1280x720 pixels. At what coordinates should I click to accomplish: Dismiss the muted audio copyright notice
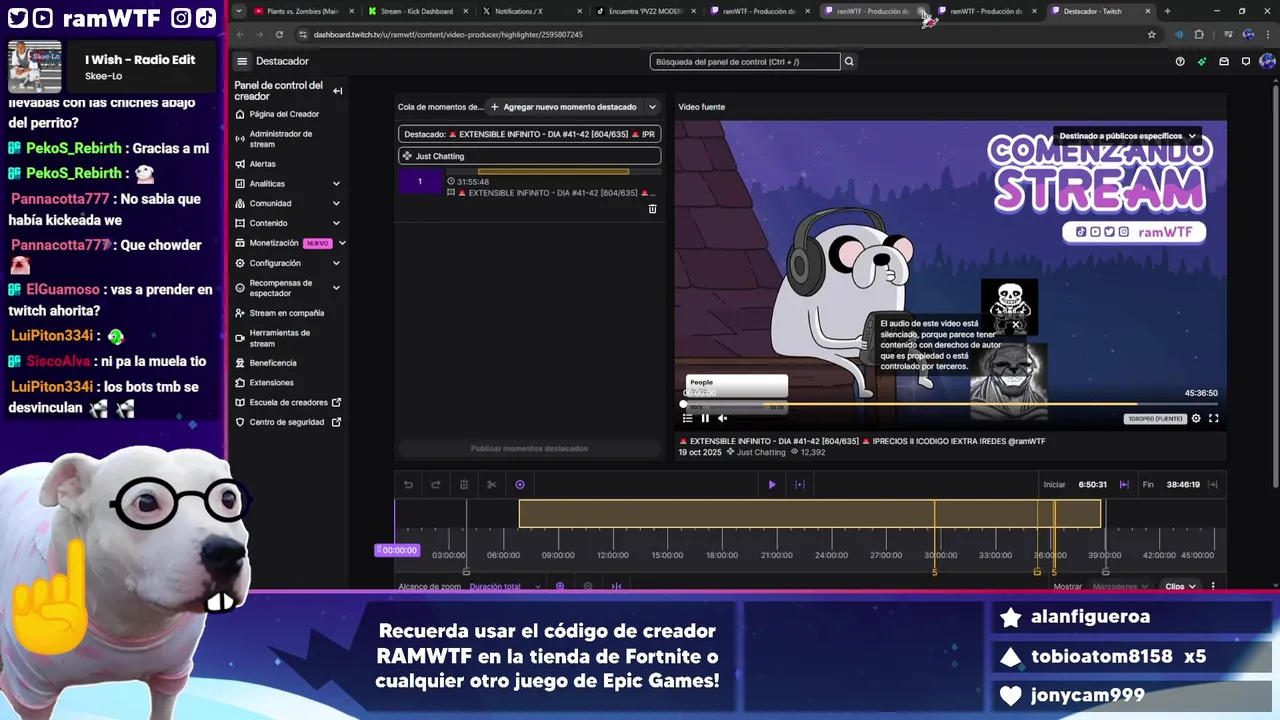(1015, 325)
